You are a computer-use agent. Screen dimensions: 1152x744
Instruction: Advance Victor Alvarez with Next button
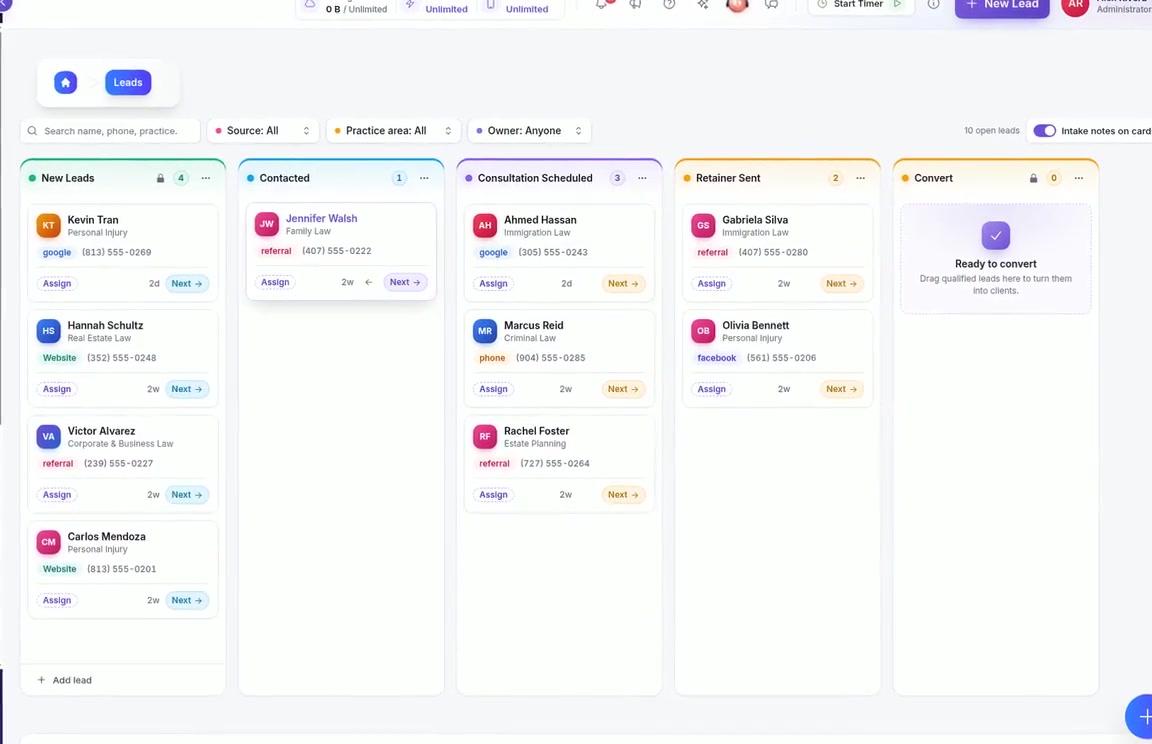187,495
